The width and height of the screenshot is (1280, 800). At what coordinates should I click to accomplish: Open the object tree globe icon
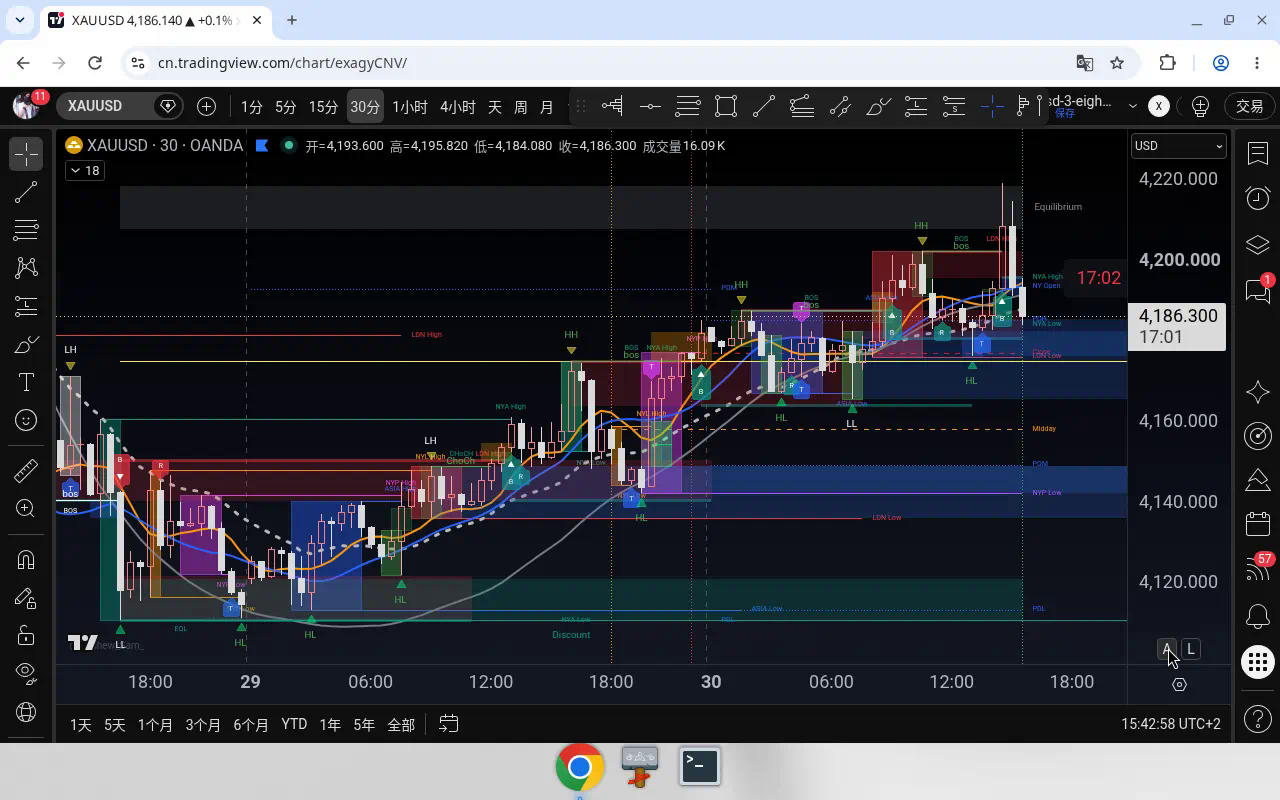pyautogui.click(x=26, y=712)
